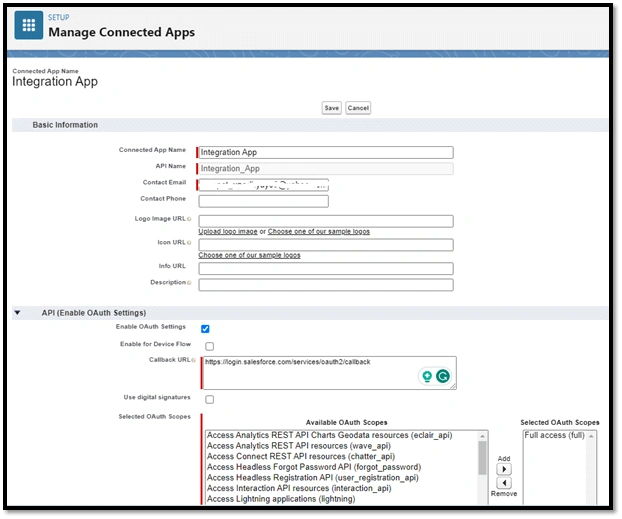The height and width of the screenshot is (519, 622).
Task: Select Access Lightning applications (lightning) scope
Action: pyautogui.click(x=281, y=499)
